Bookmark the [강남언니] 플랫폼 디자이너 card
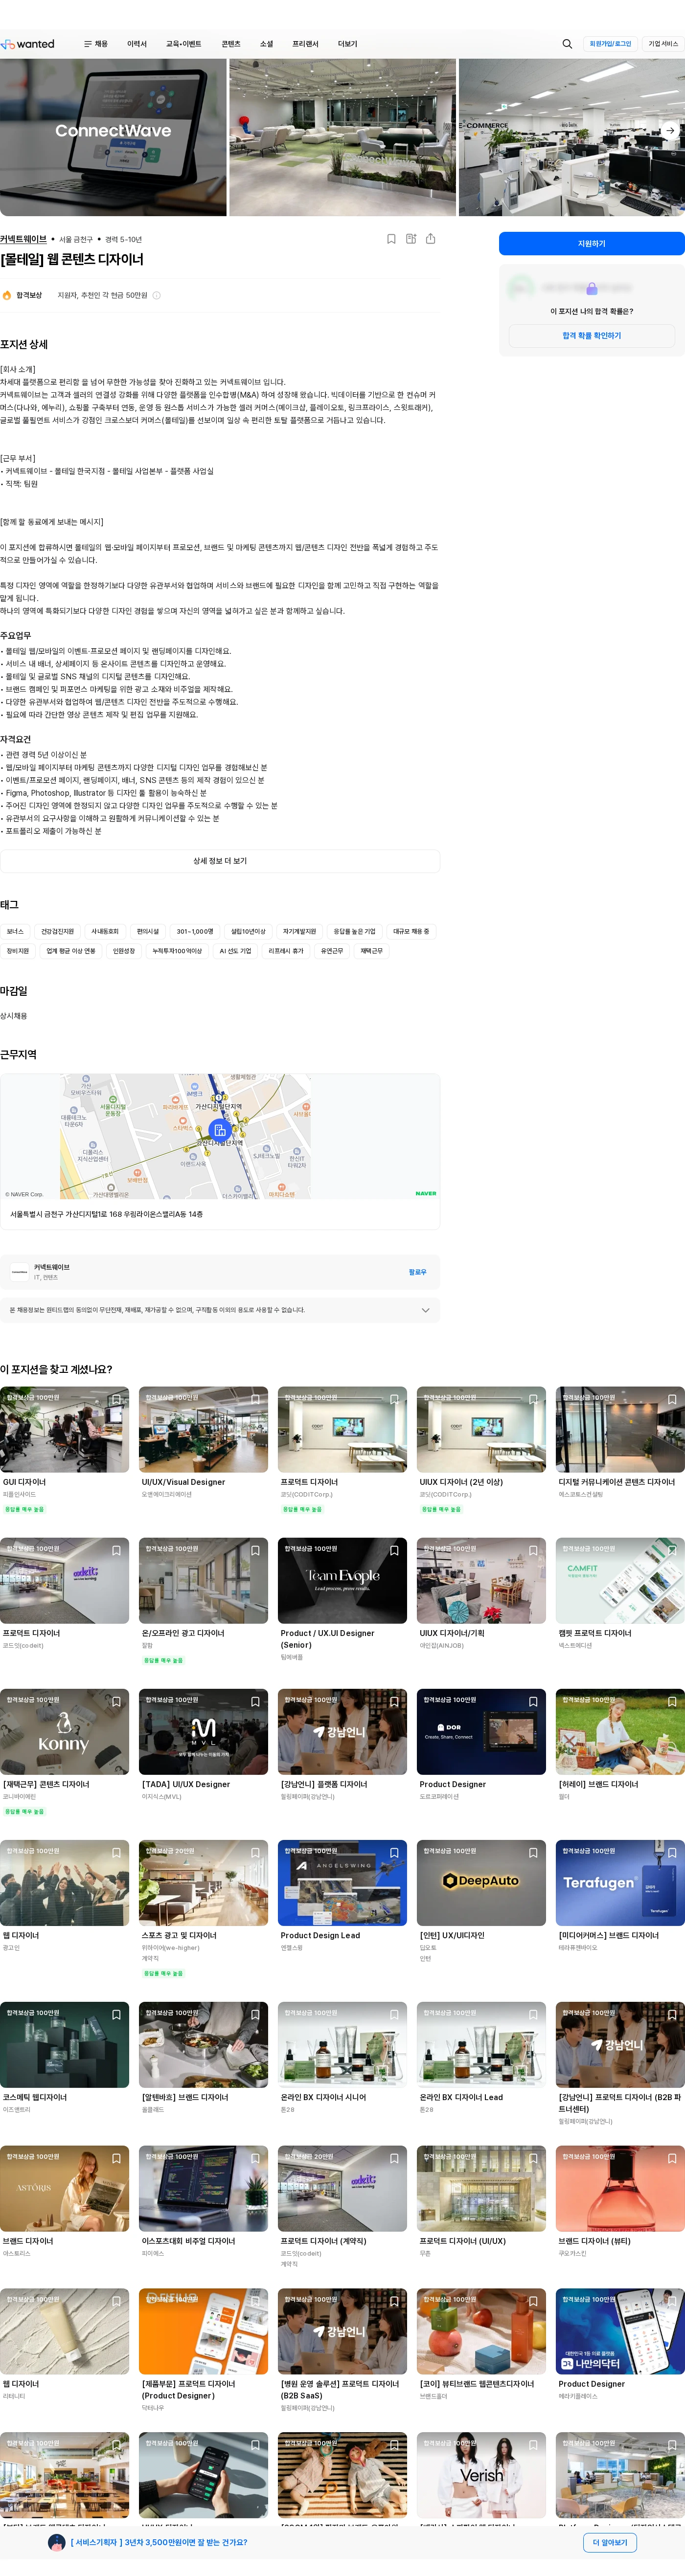The height and width of the screenshot is (2576, 685). pos(394,1701)
